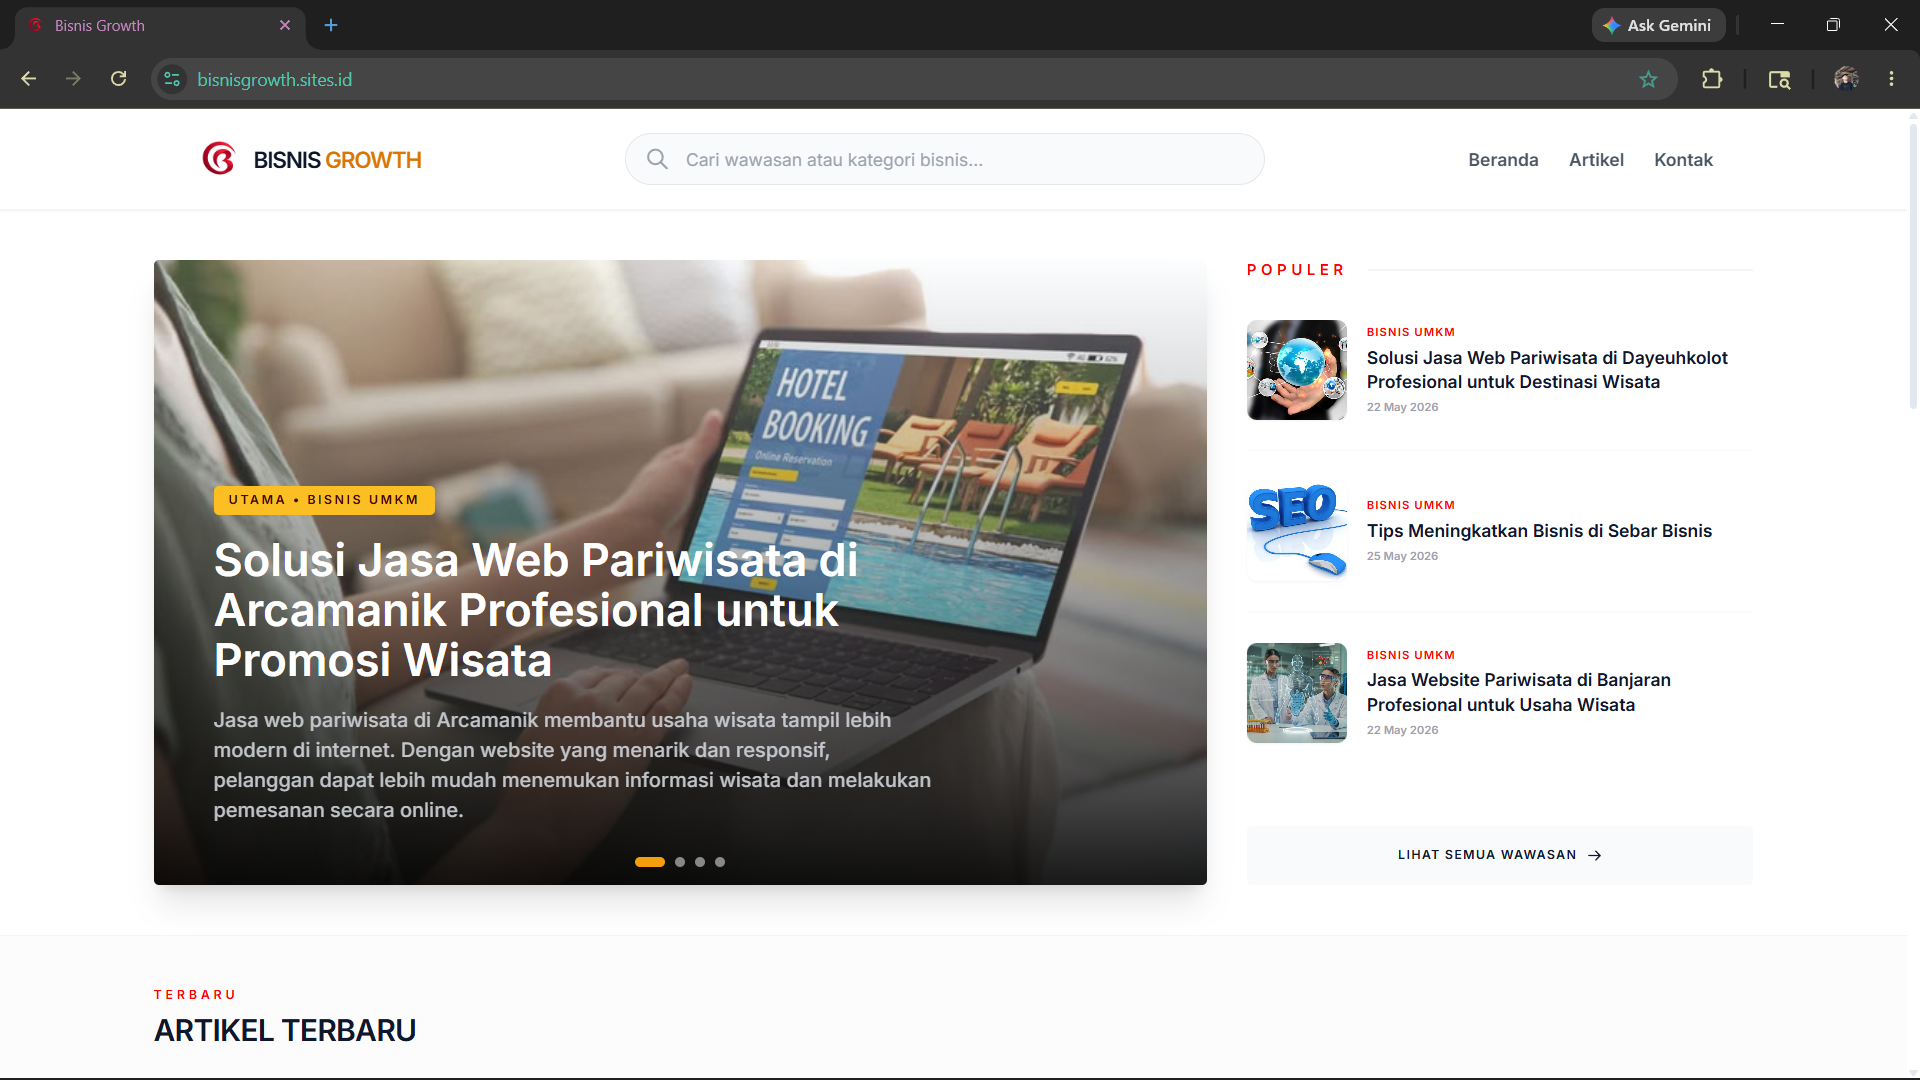Click the magnifier icon in site search
The width and height of the screenshot is (1920, 1080).
point(657,159)
